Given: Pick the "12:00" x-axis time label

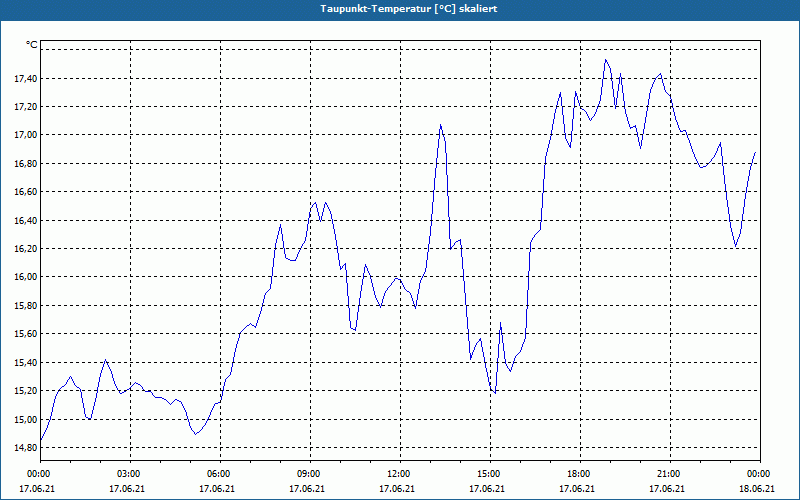Looking at the screenshot, I should click(400, 474).
